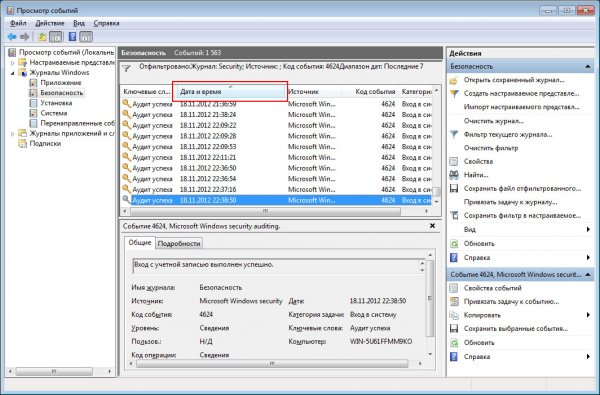
Task: Click the computer name WIN-5U61FFMM9KO value
Action: (381, 341)
